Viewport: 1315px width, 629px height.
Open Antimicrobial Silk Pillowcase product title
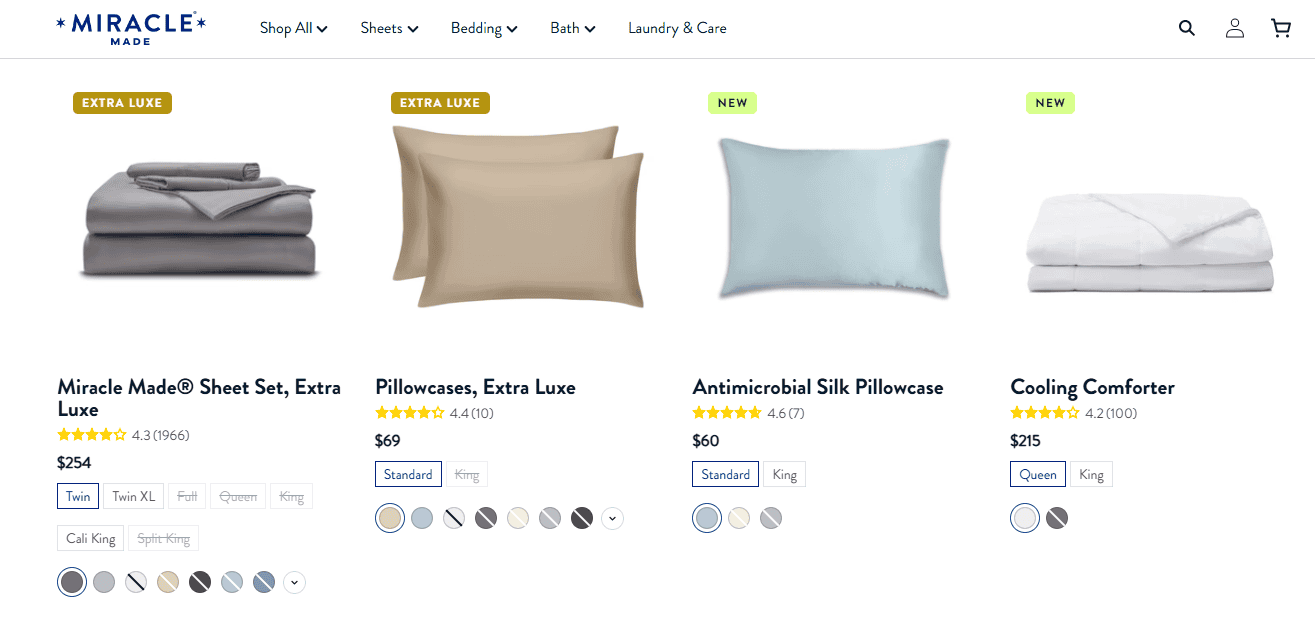pyautogui.click(x=818, y=387)
